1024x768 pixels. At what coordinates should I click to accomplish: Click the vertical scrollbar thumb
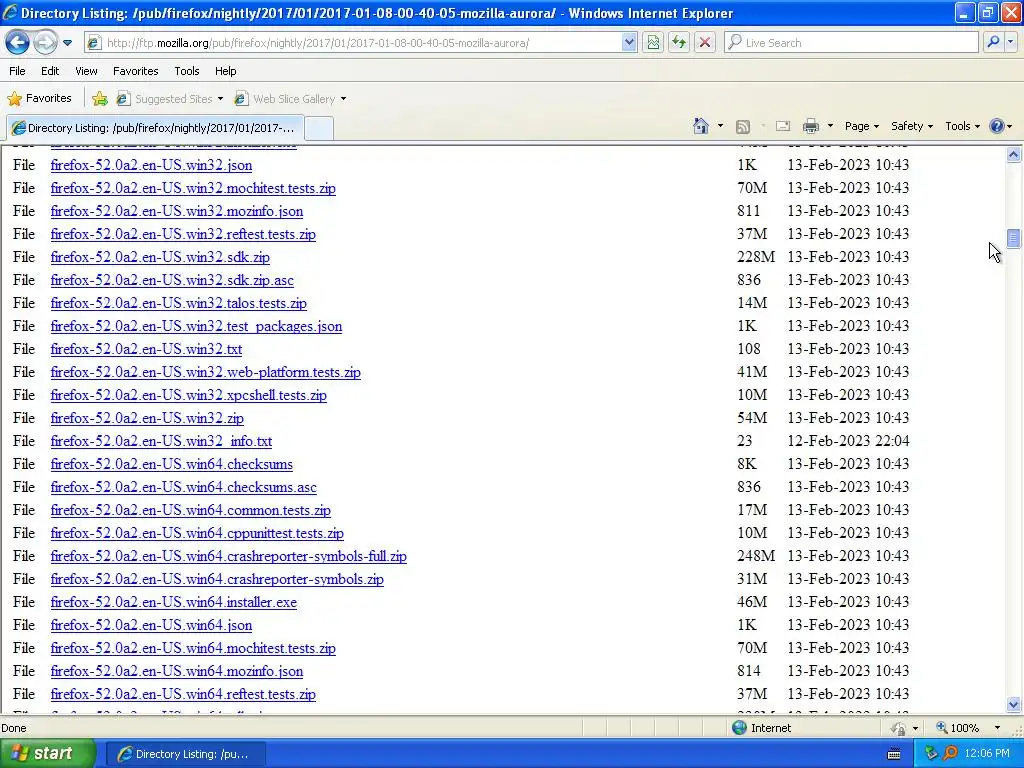point(1014,238)
